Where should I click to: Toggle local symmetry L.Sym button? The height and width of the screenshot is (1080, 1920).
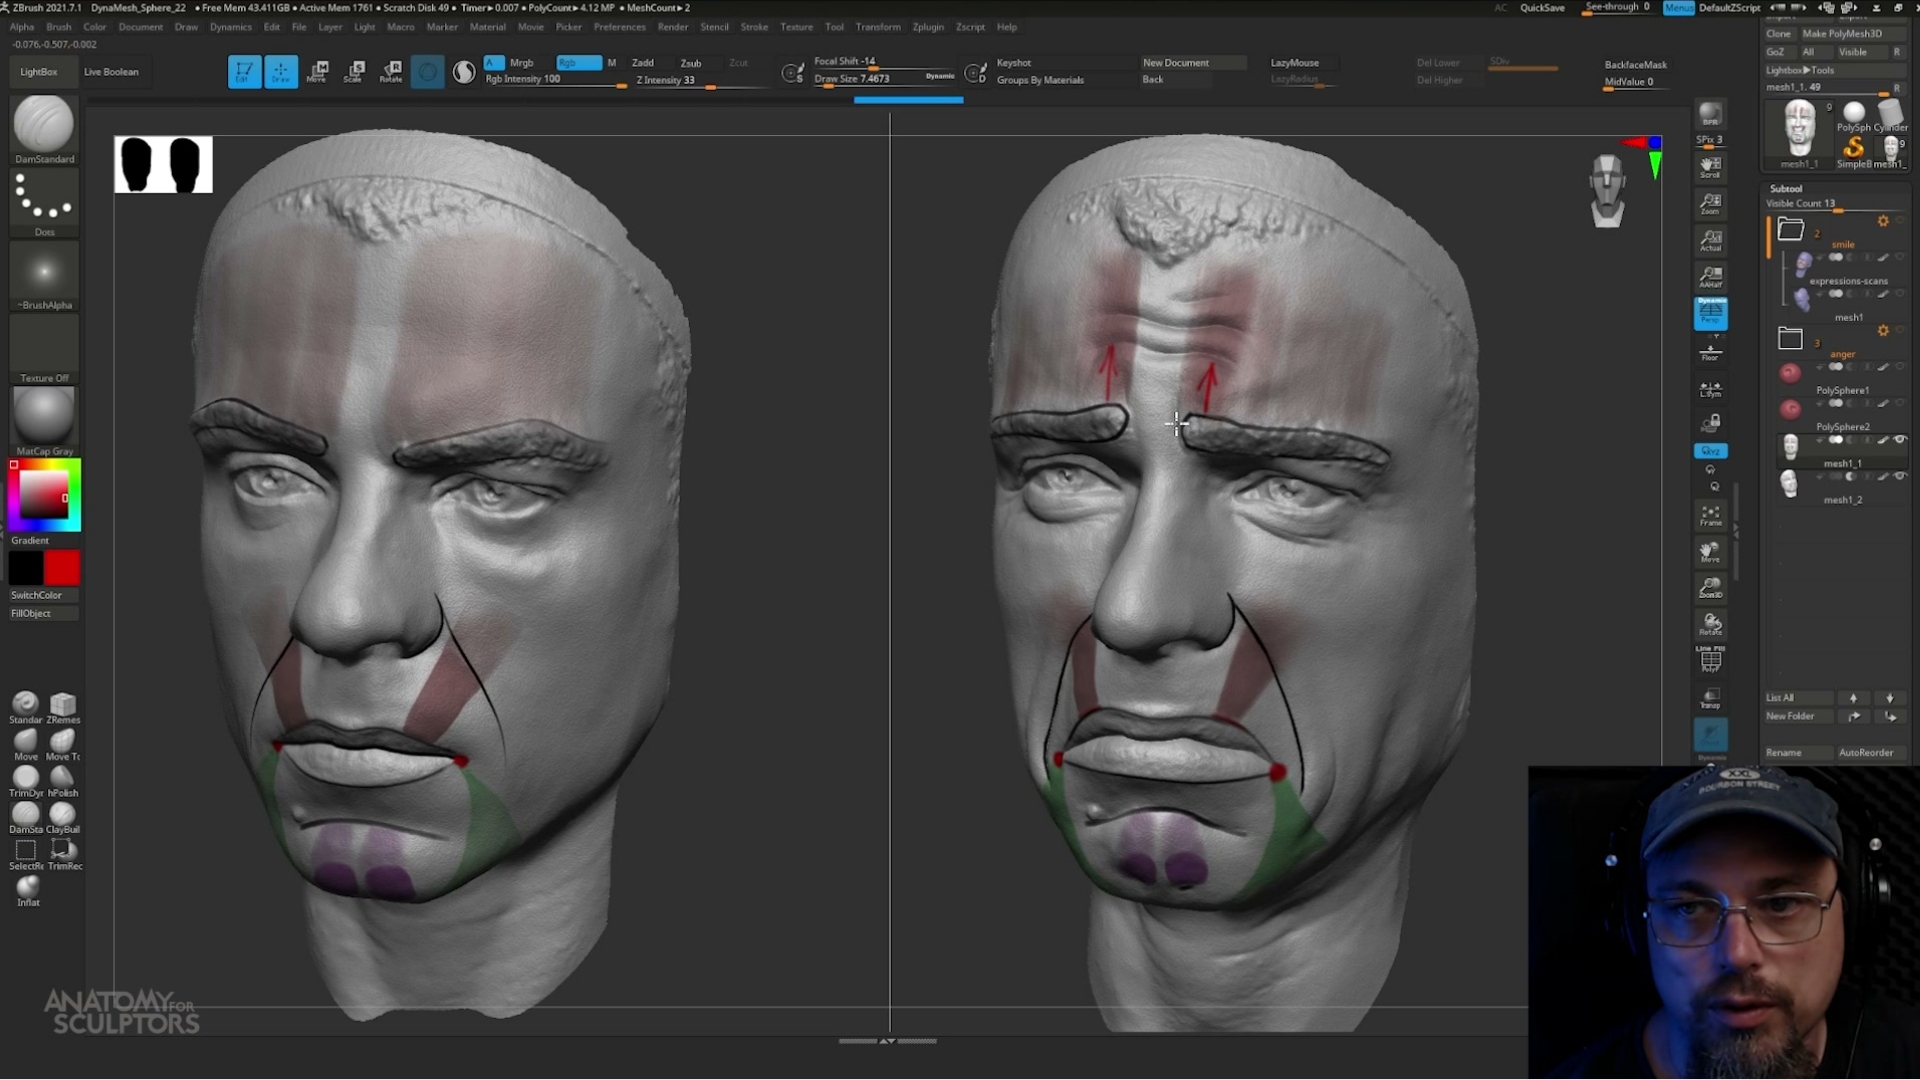(1711, 389)
